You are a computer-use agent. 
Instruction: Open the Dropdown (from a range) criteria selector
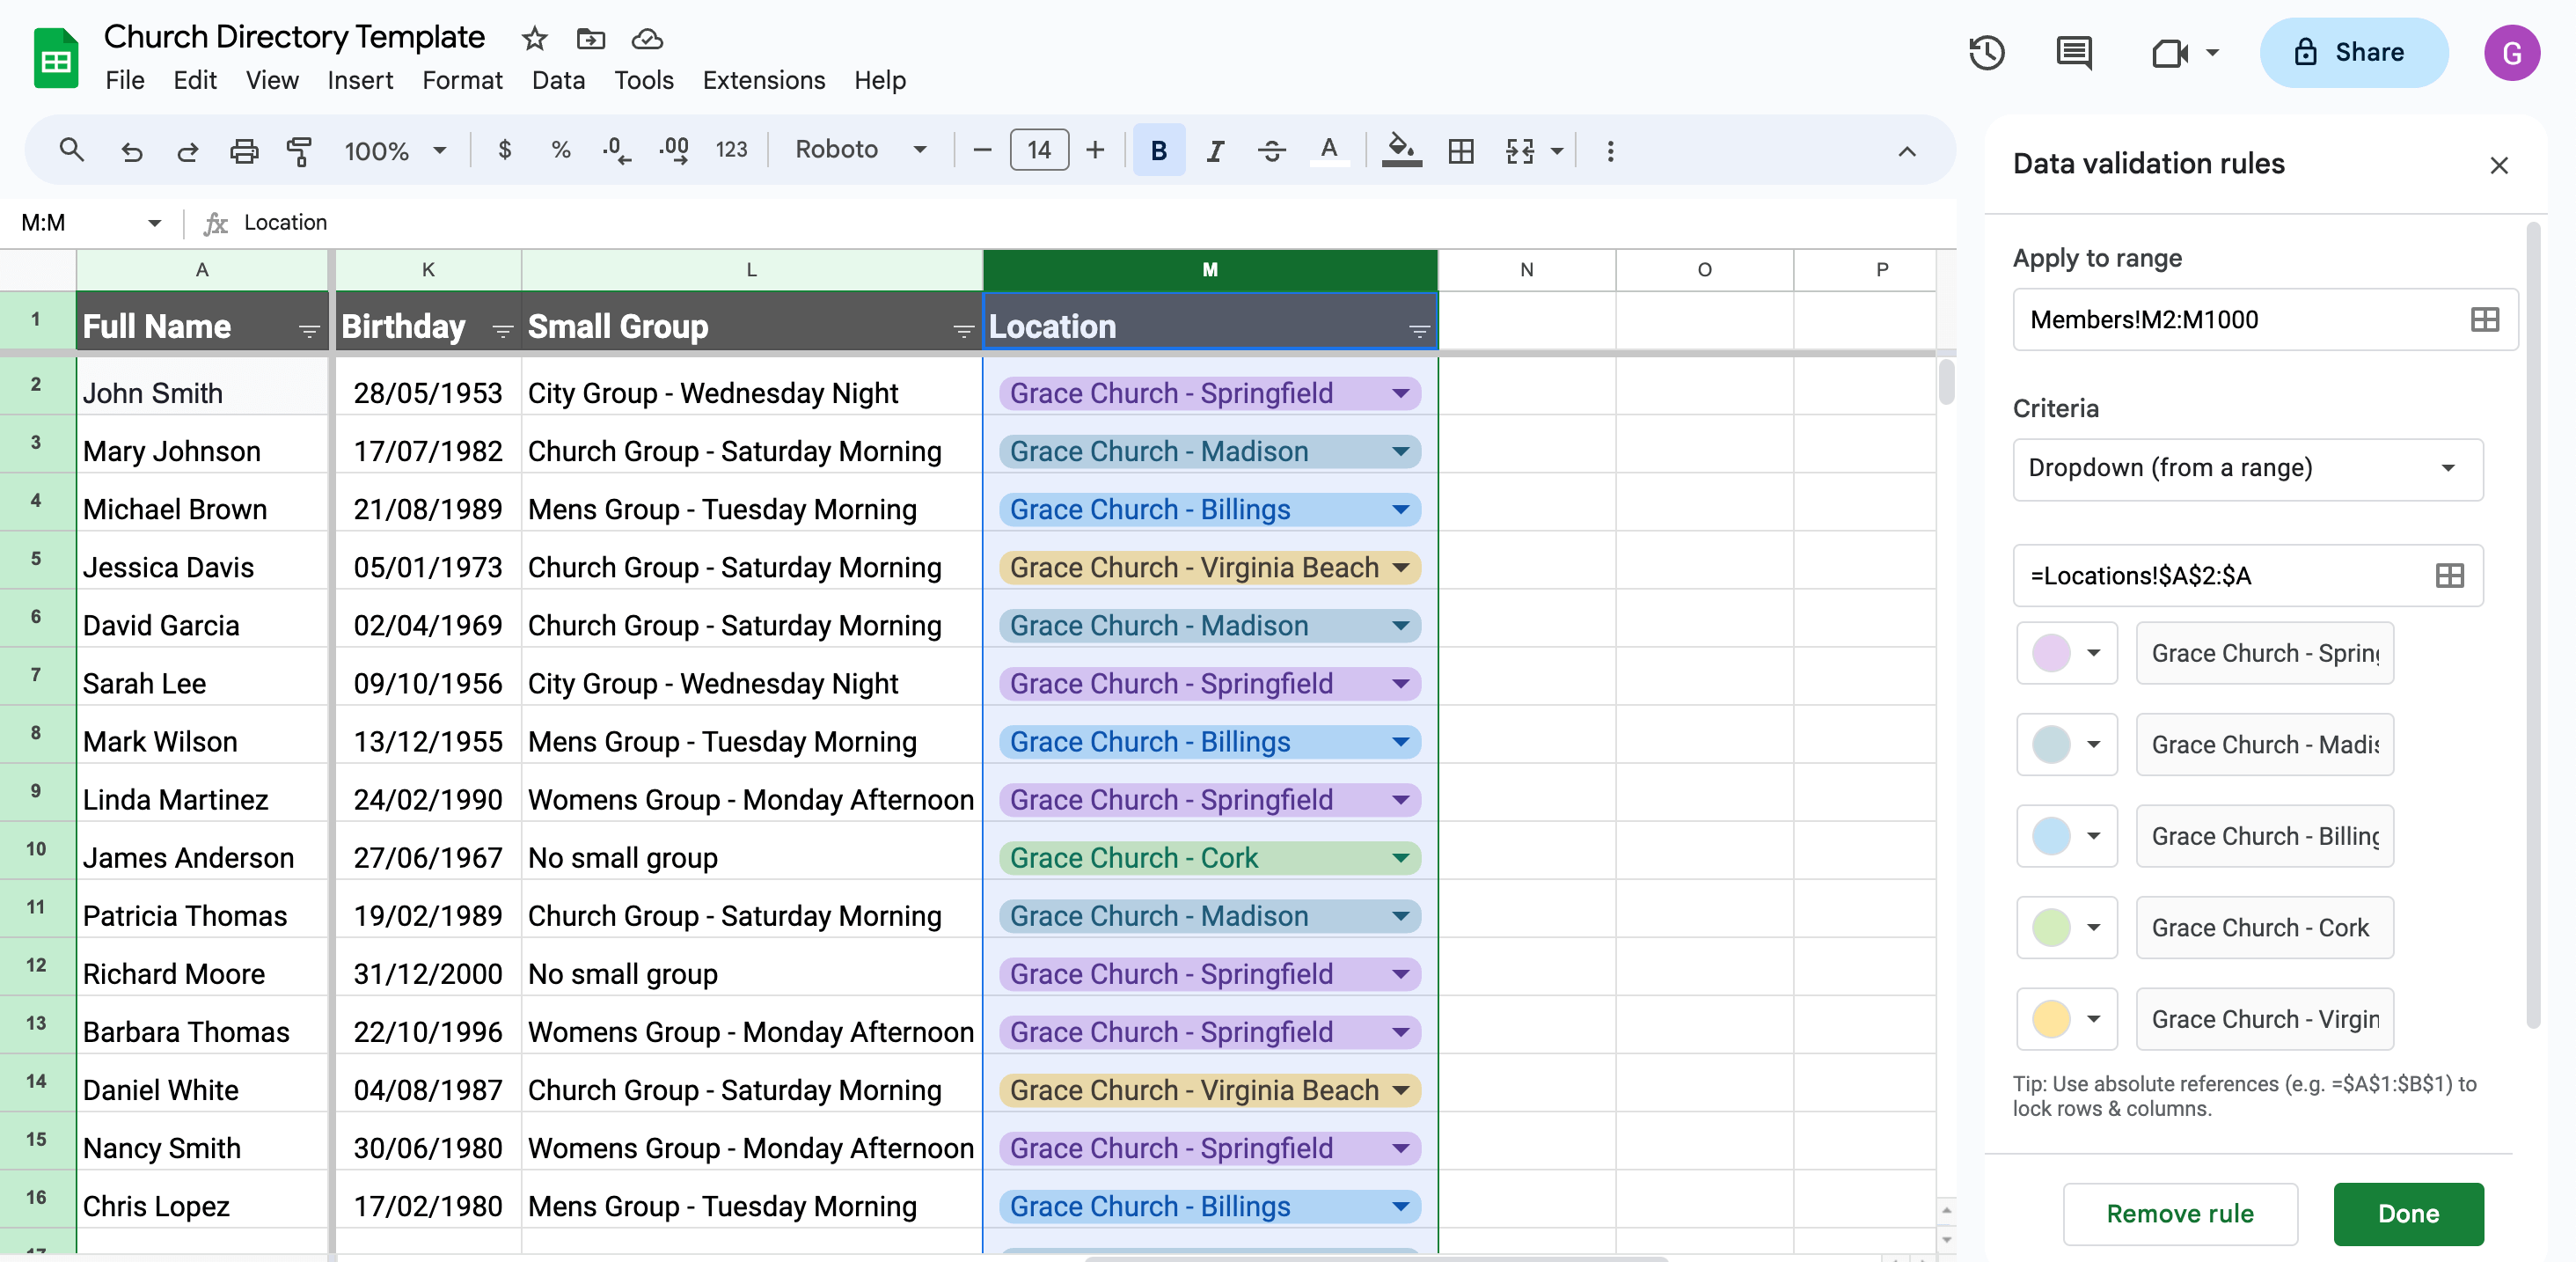tap(2246, 469)
